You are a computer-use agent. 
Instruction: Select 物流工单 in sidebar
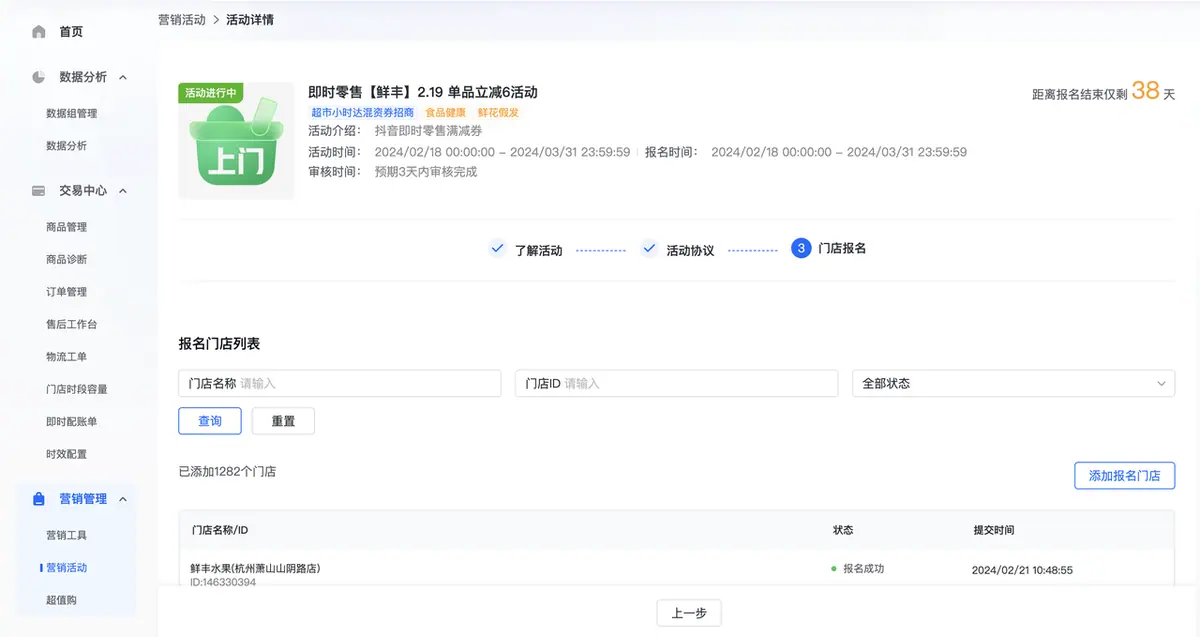coord(66,357)
